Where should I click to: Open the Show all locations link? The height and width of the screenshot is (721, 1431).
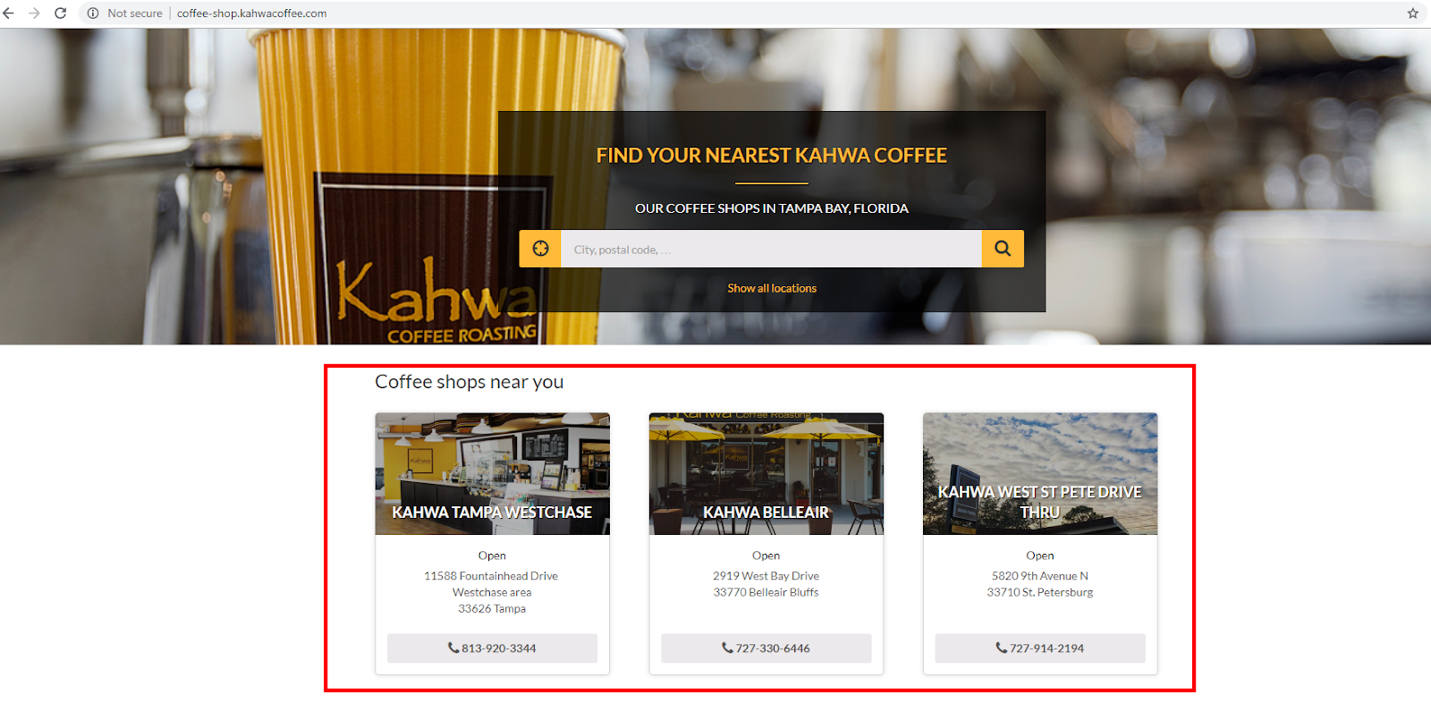coord(771,288)
